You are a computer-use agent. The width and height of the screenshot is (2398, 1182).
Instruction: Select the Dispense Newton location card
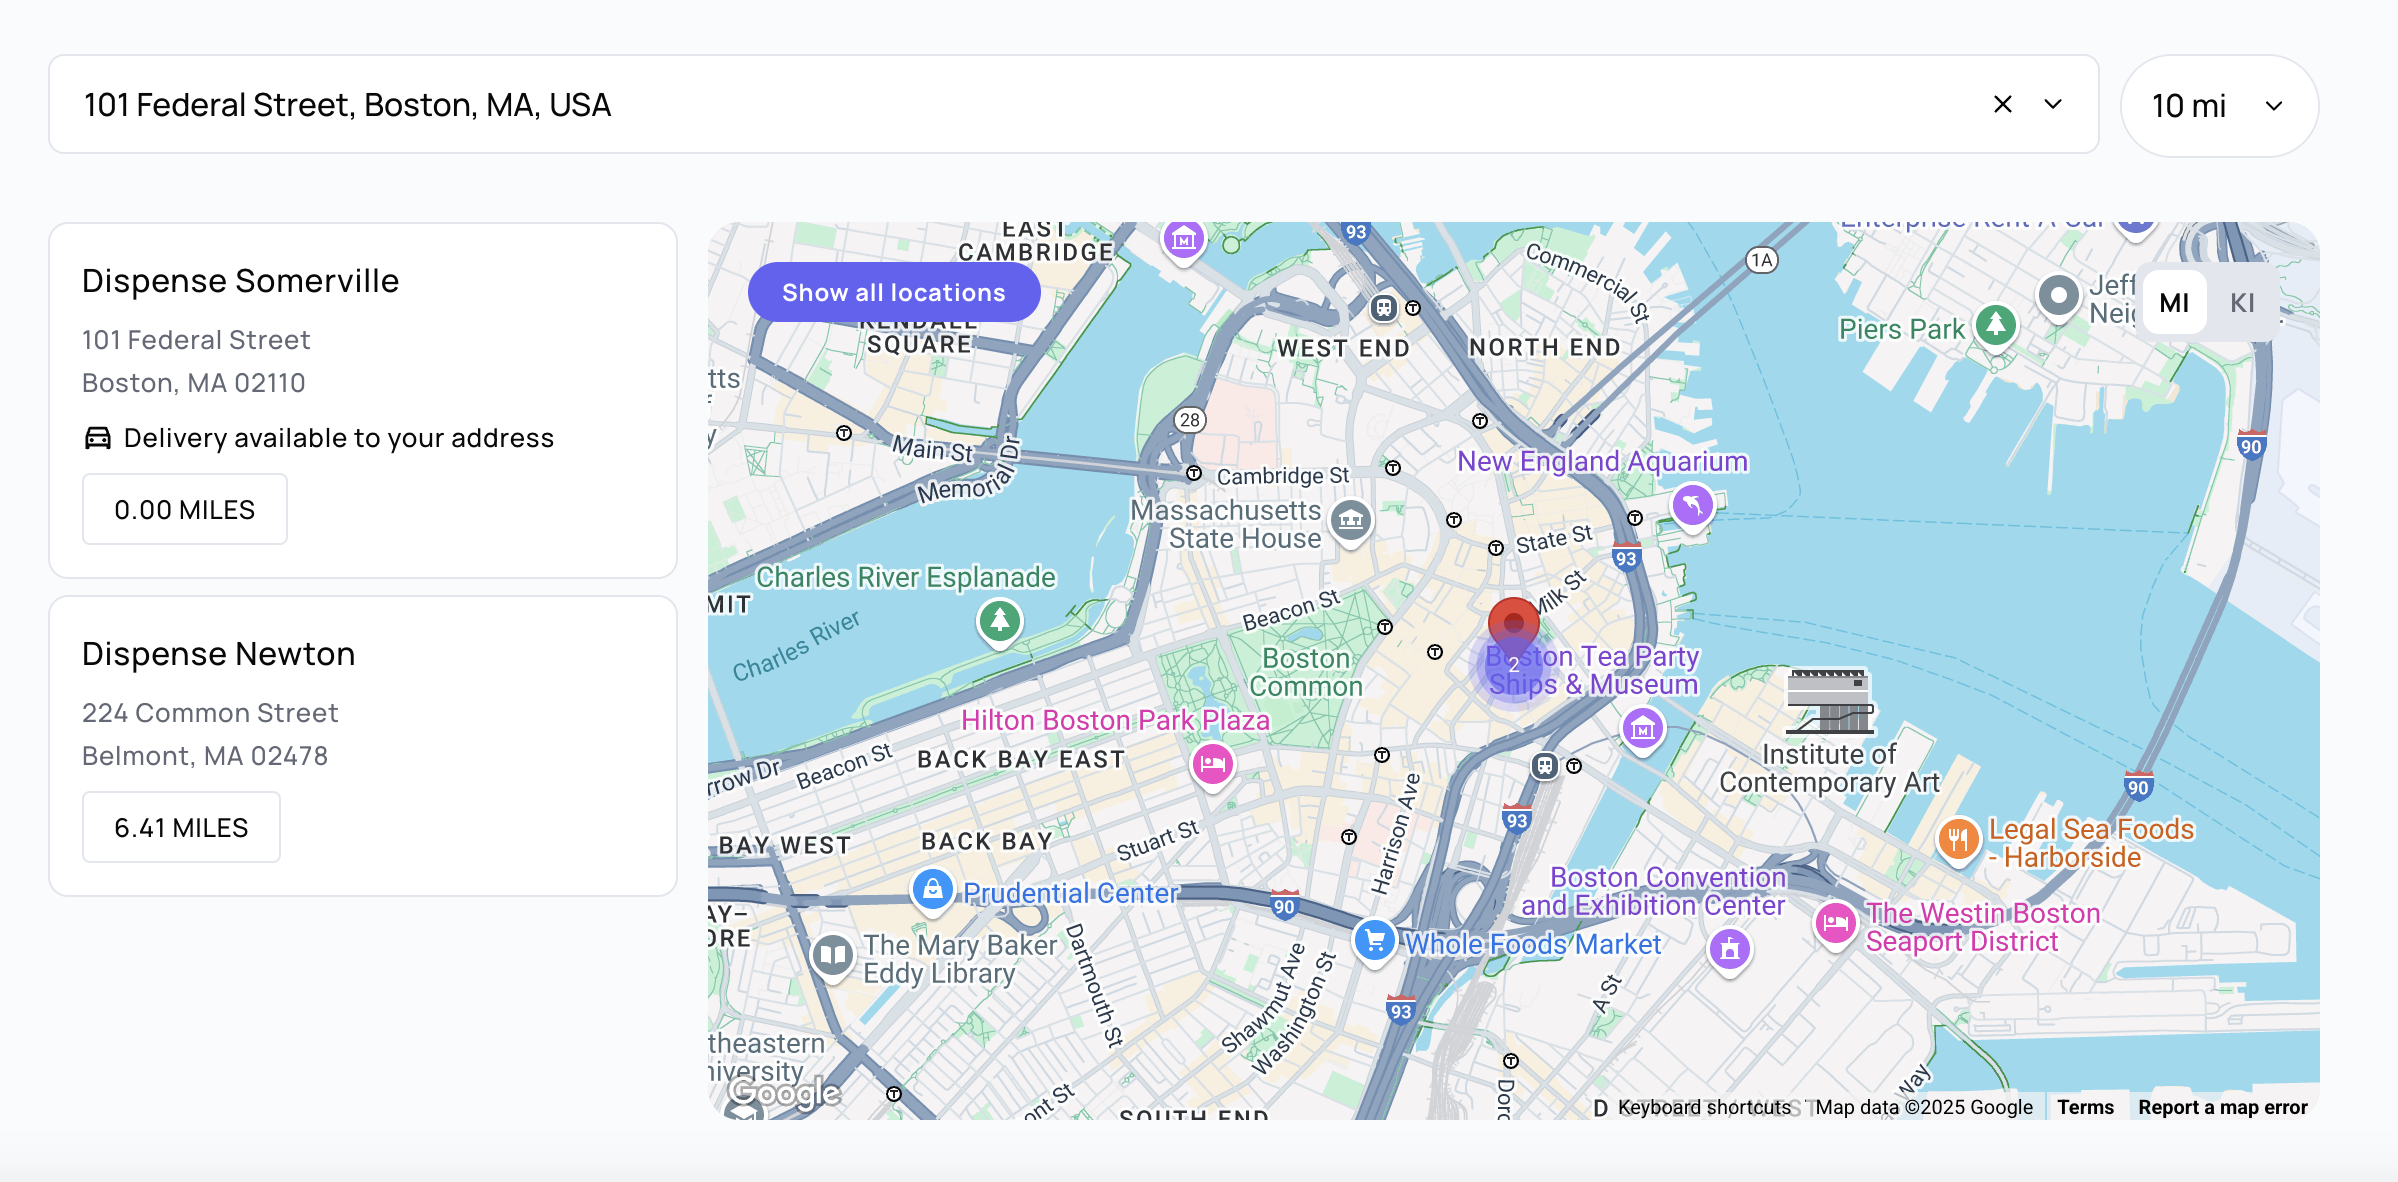(x=363, y=746)
